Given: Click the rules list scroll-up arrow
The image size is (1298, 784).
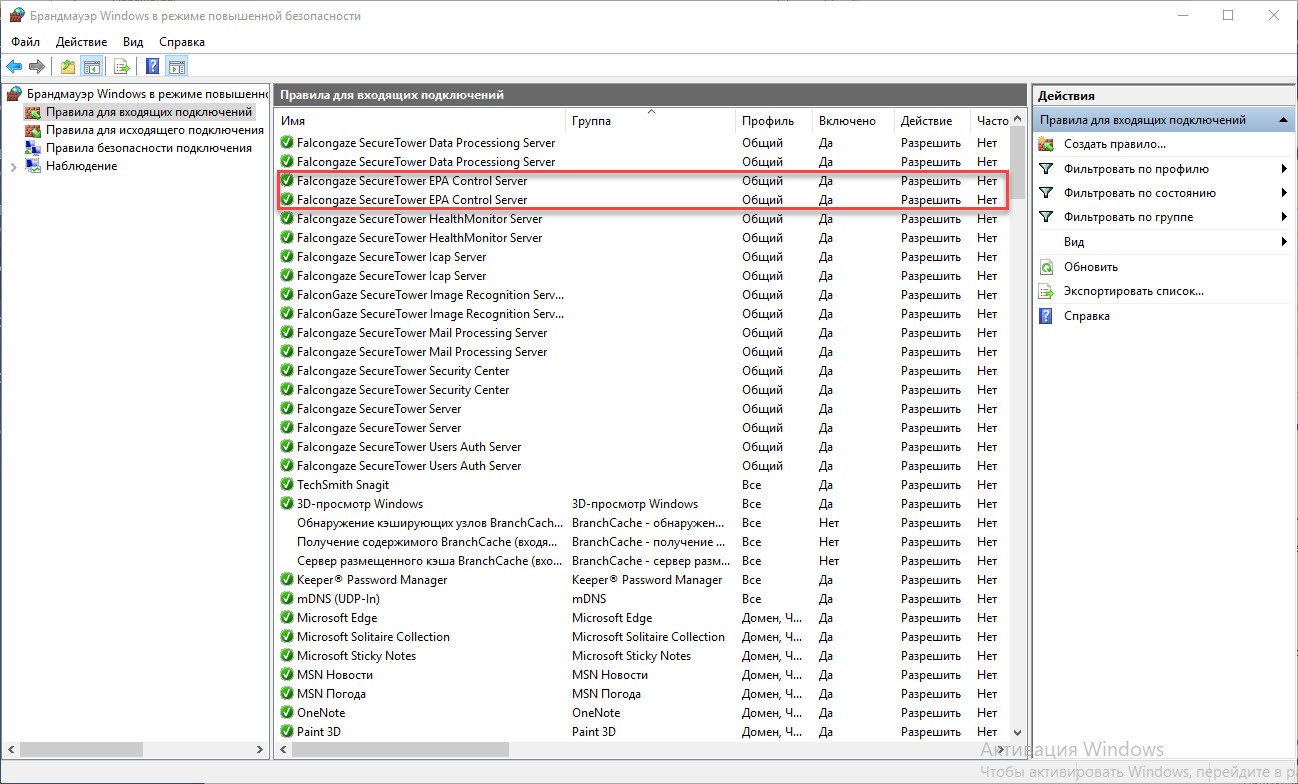Looking at the screenshot, I should pyautogui.click(x=1018, y=119).
